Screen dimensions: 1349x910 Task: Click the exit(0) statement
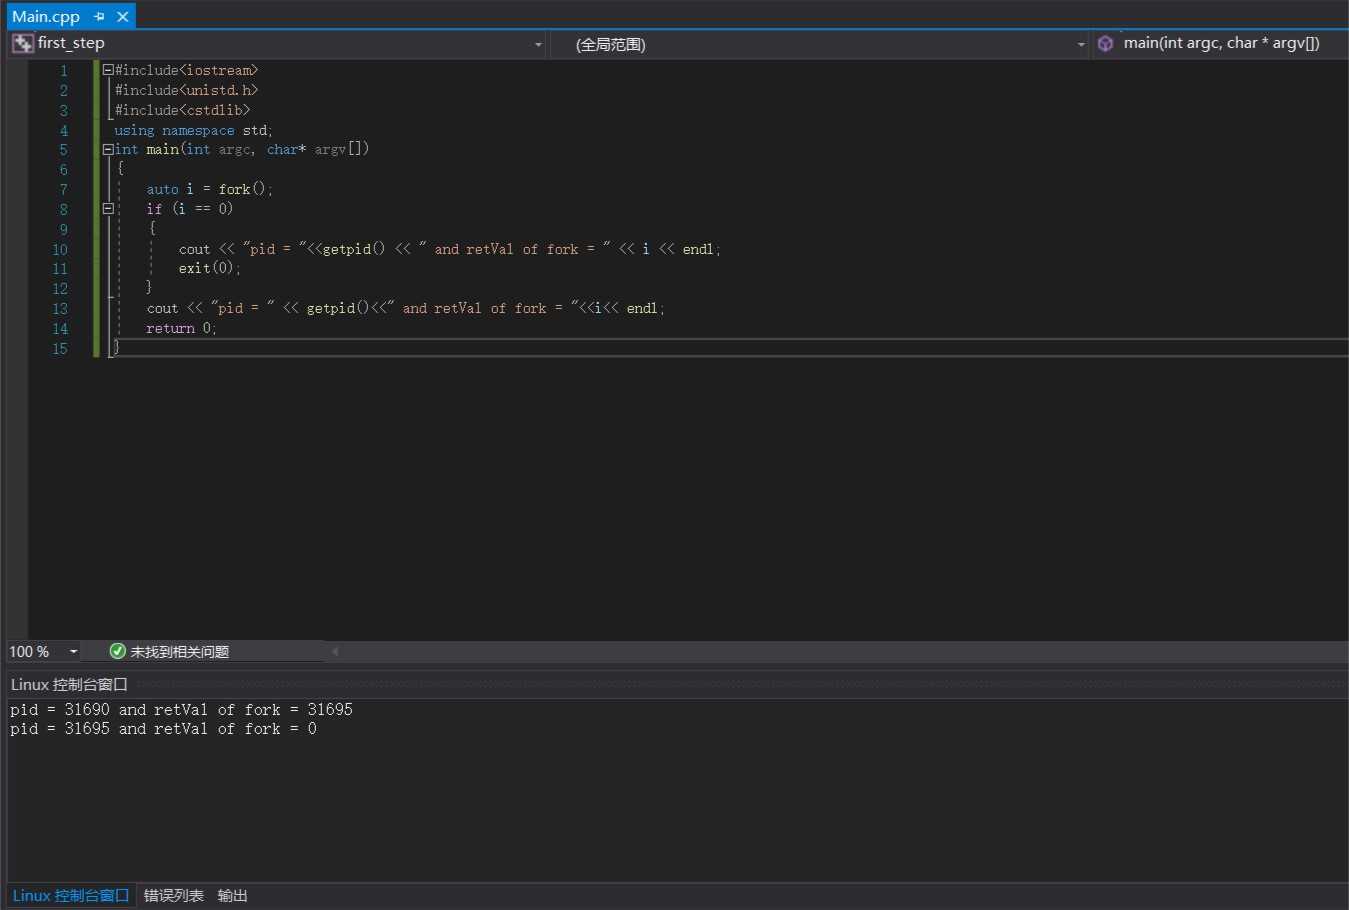click(210, 268)
